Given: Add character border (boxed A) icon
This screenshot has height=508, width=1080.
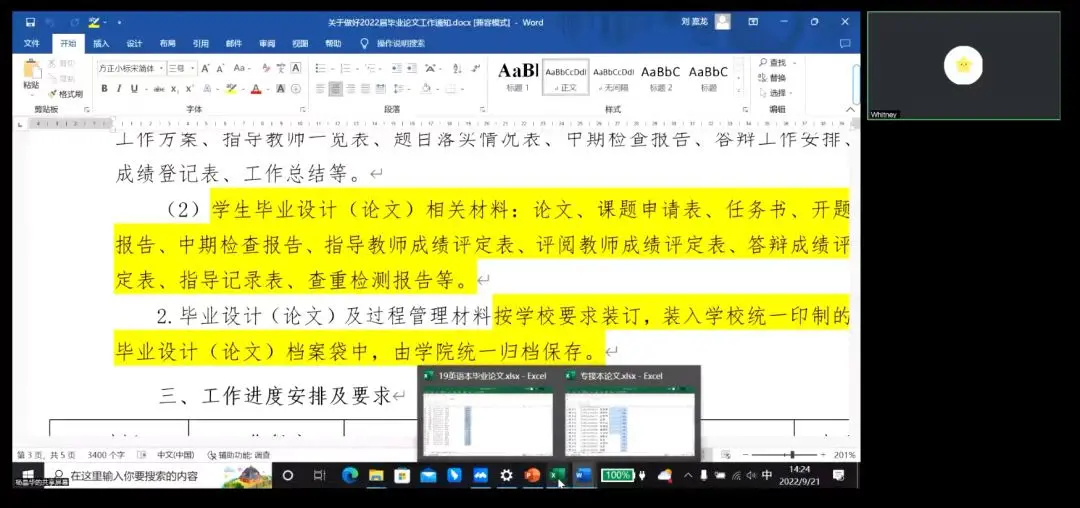Looking at the screenshot, I should (x=295, y=68).
